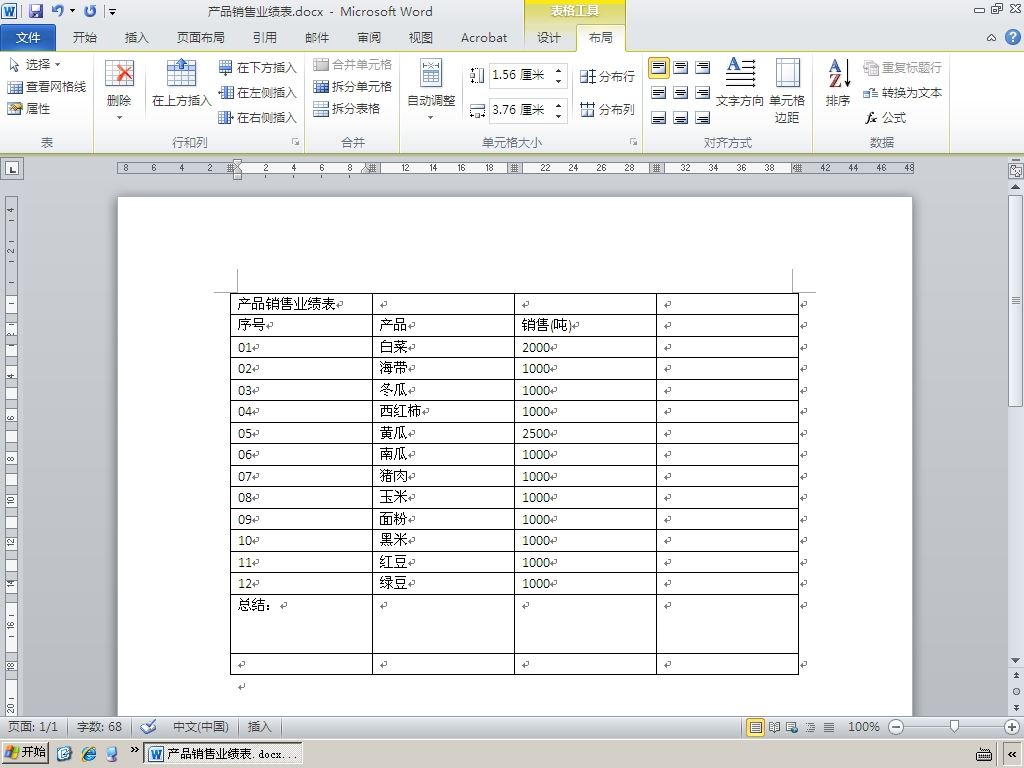The width and height of the screenshot is (1024, 768).
Task: Click the spelling check status icon
Action: pyautogui.click(x=148, y=727)
